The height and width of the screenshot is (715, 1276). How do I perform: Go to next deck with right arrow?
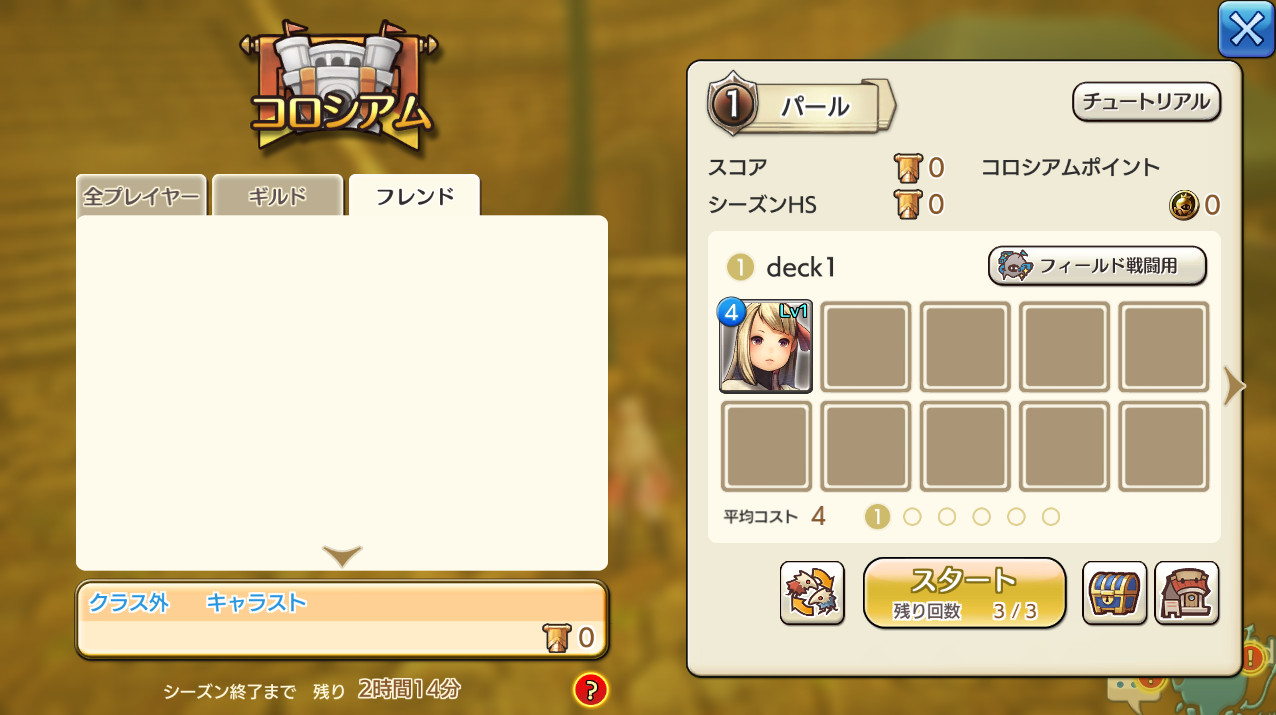1235,386
